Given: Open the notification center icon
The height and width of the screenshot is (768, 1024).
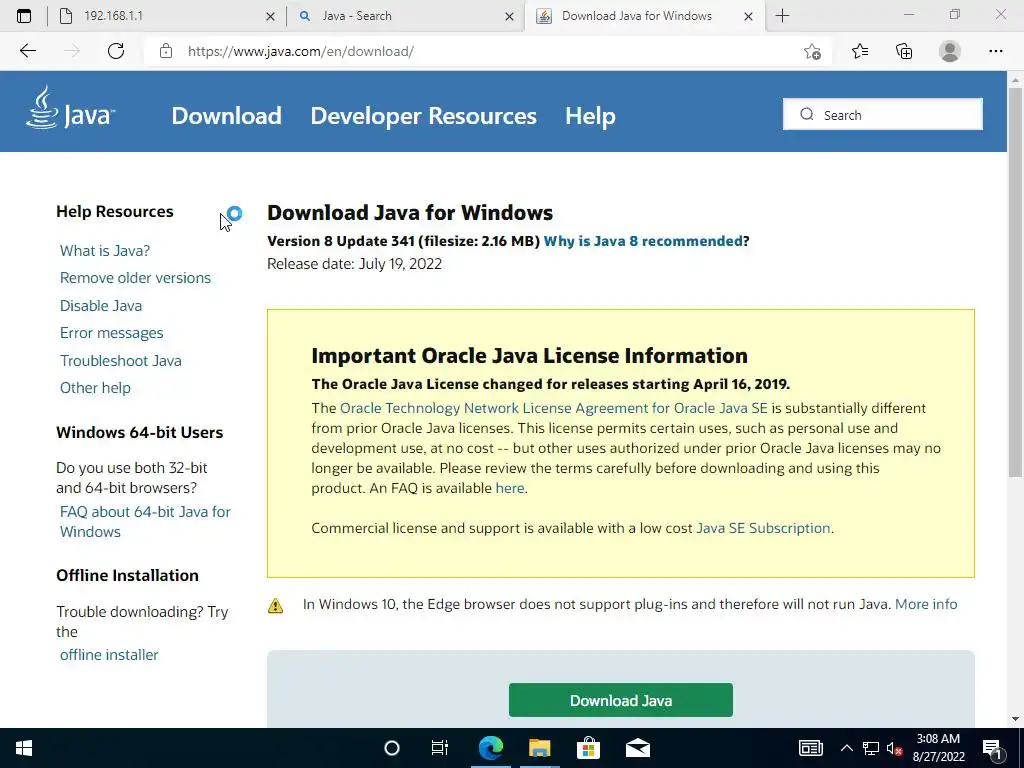Looking at the screenshot, I should pyautogui.click(x=992, y=748).
